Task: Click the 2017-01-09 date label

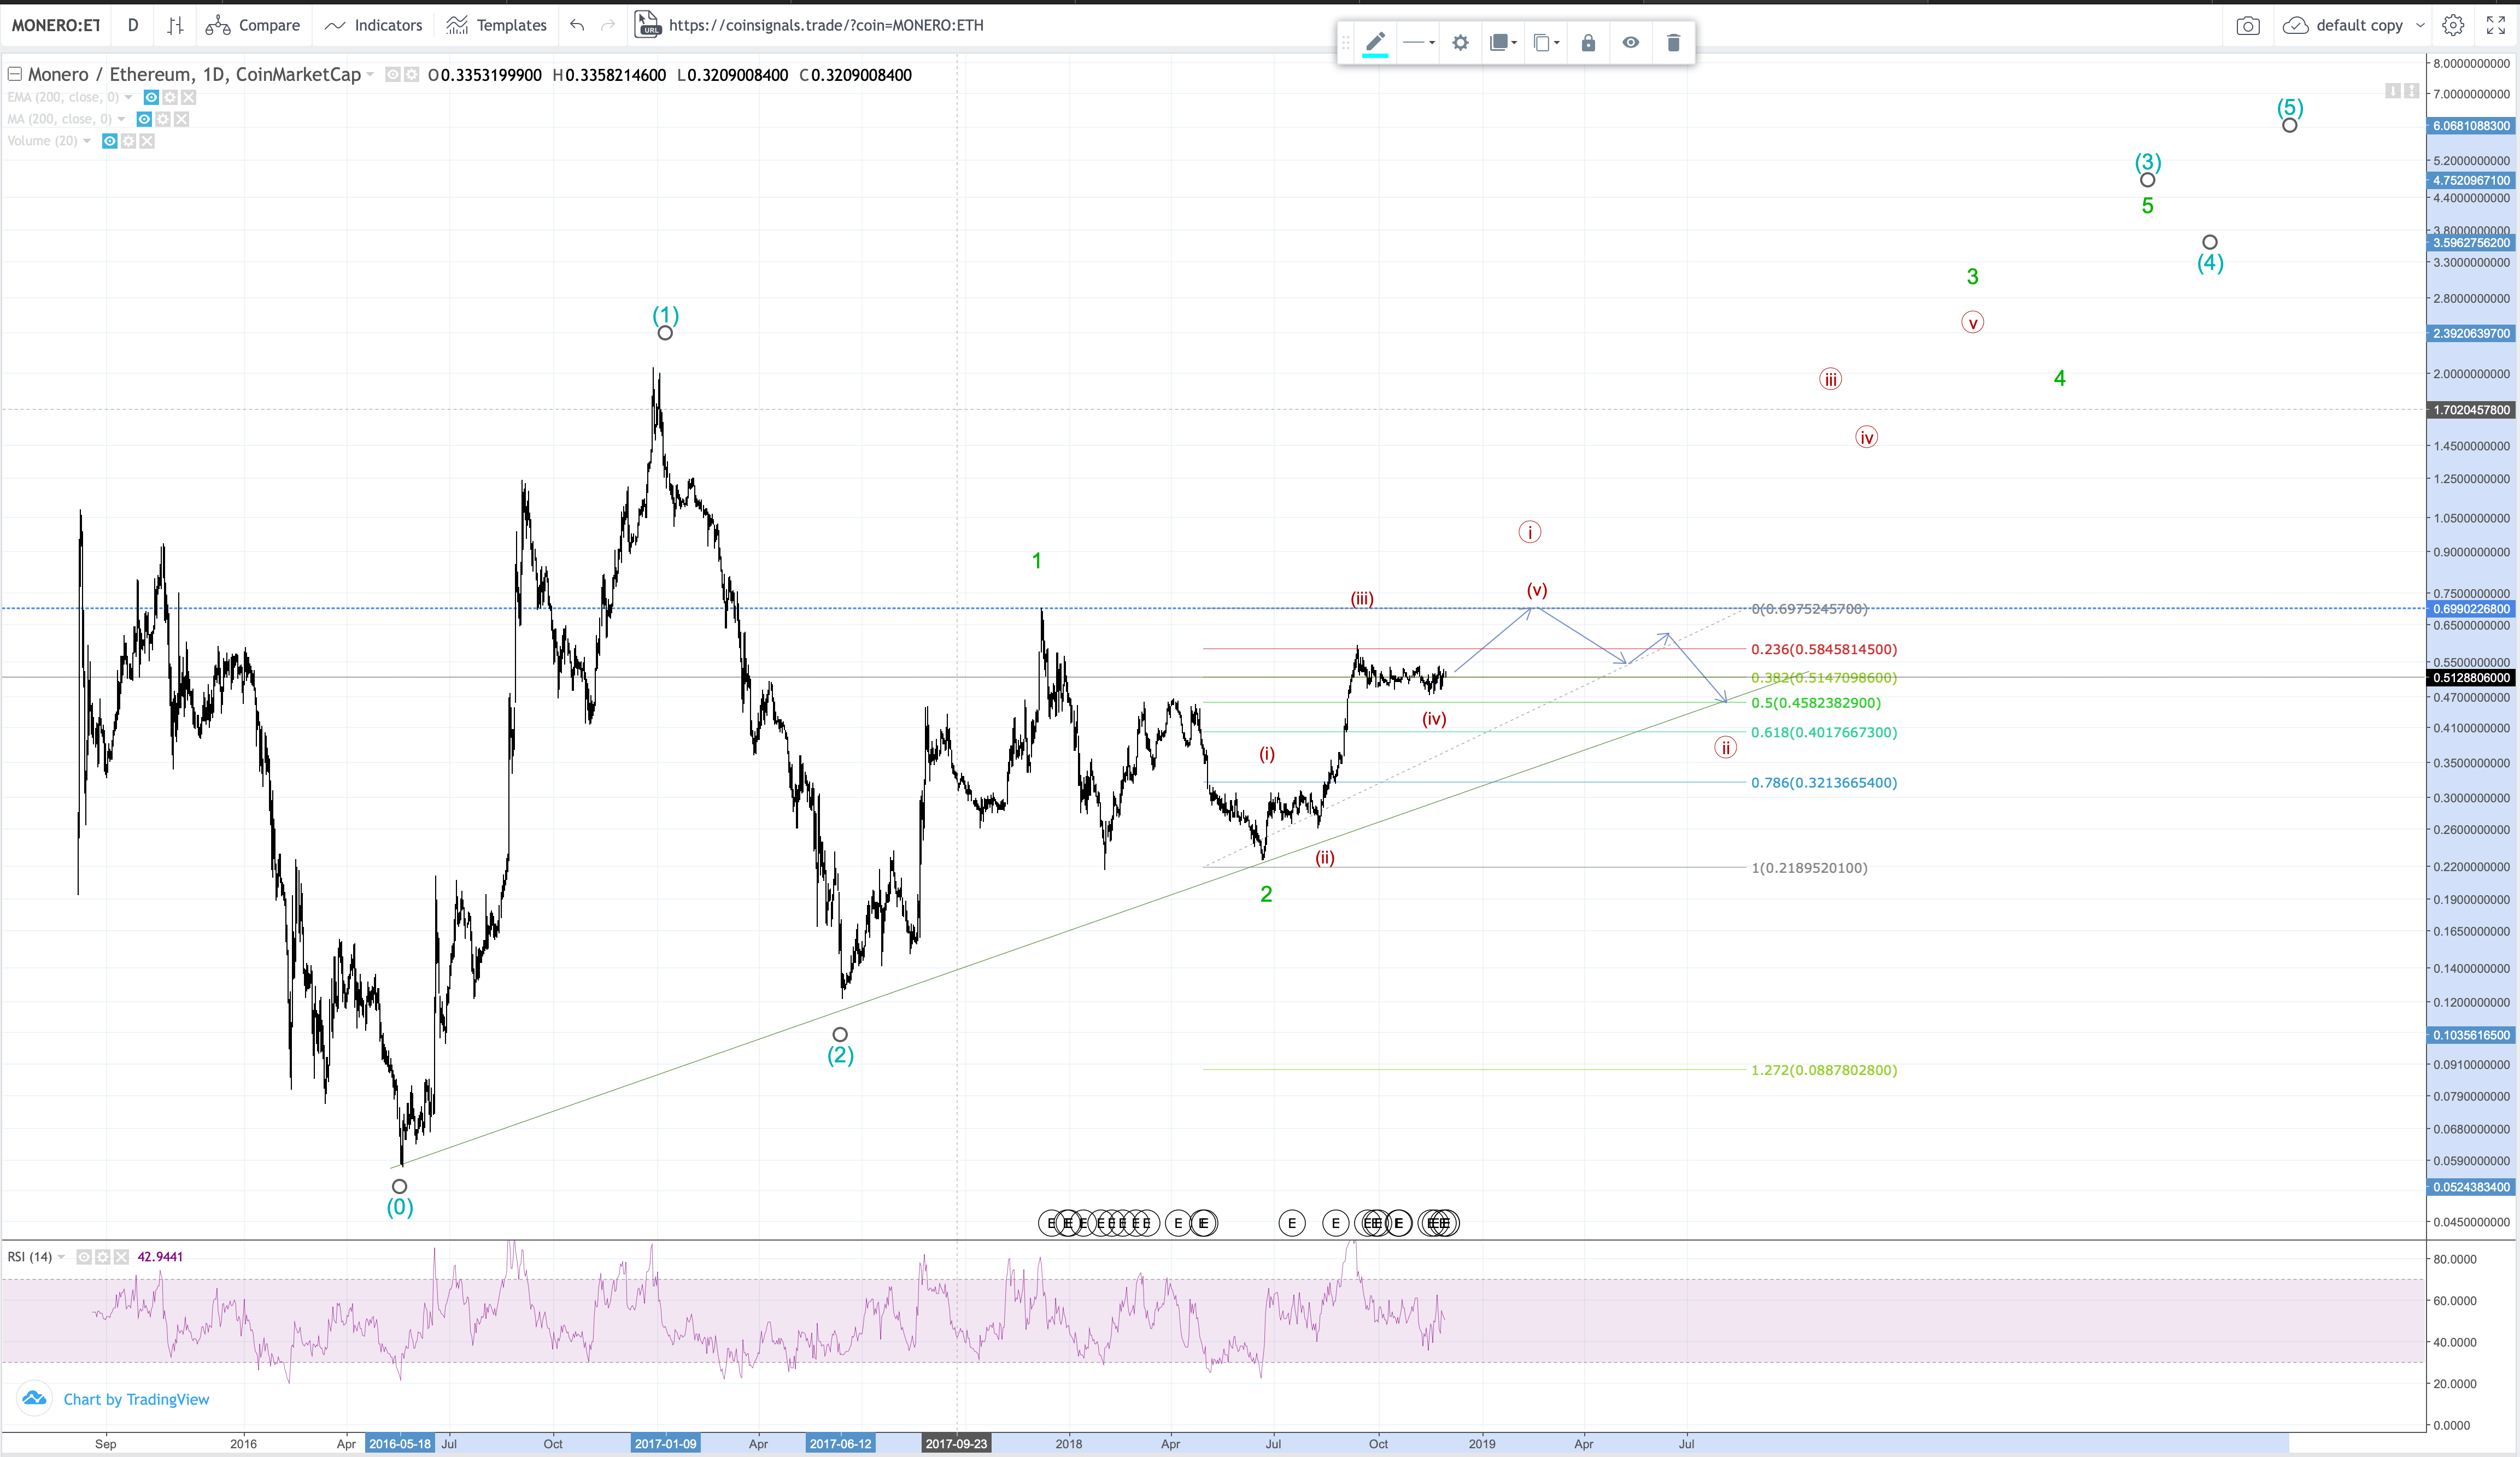Action: click(665, 1443)
